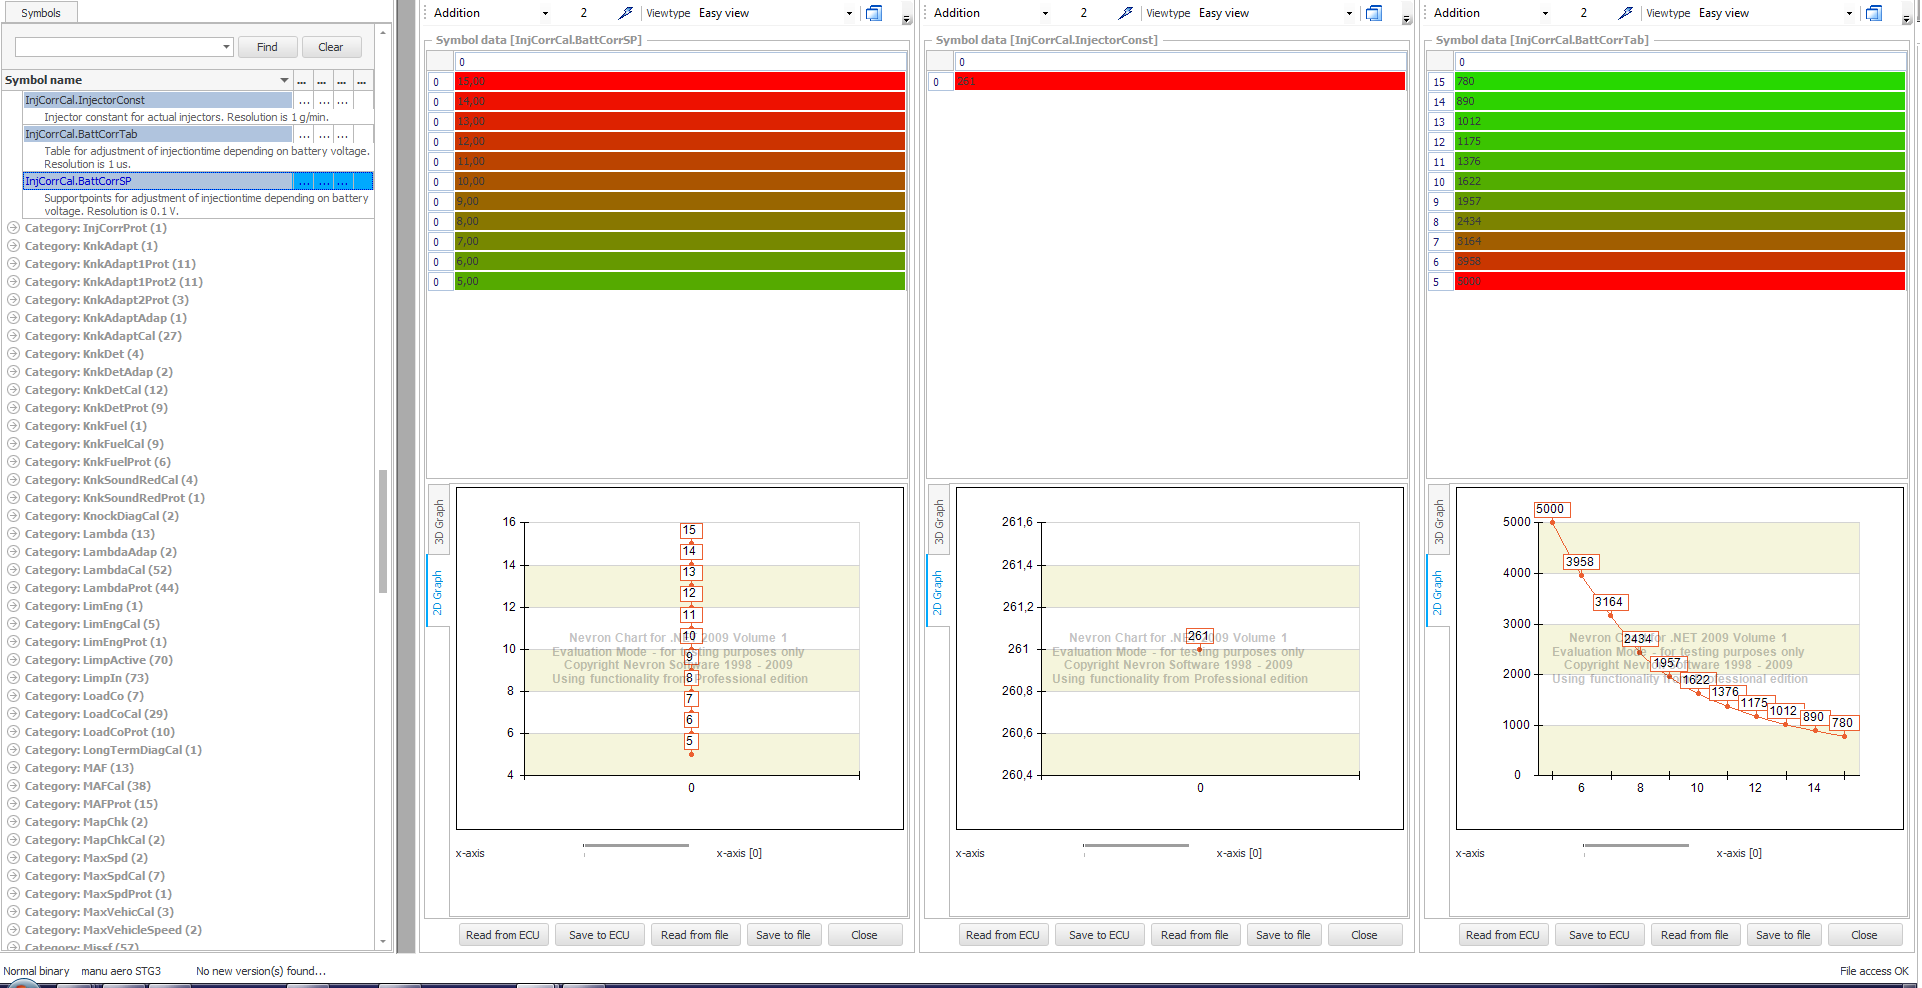Click the window layout icon in BattCorrTab toolbar
The image size is (1922, 988).
click(1874, 13)
